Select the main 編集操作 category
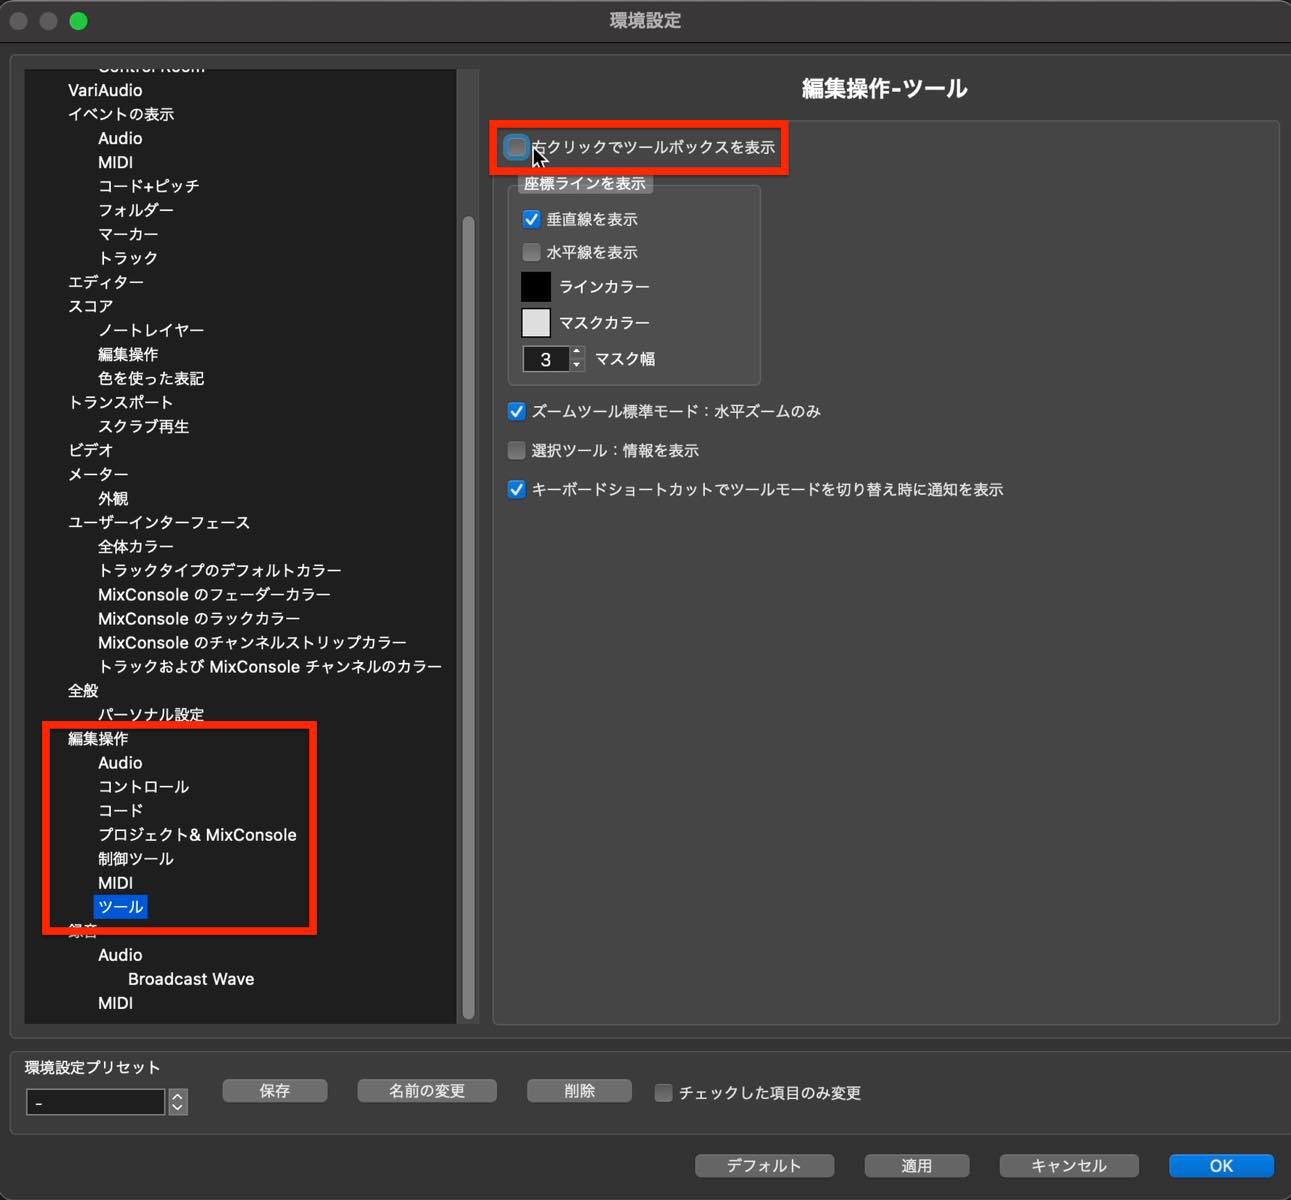The image size is (1291, 1200). (x=98, y=739)
